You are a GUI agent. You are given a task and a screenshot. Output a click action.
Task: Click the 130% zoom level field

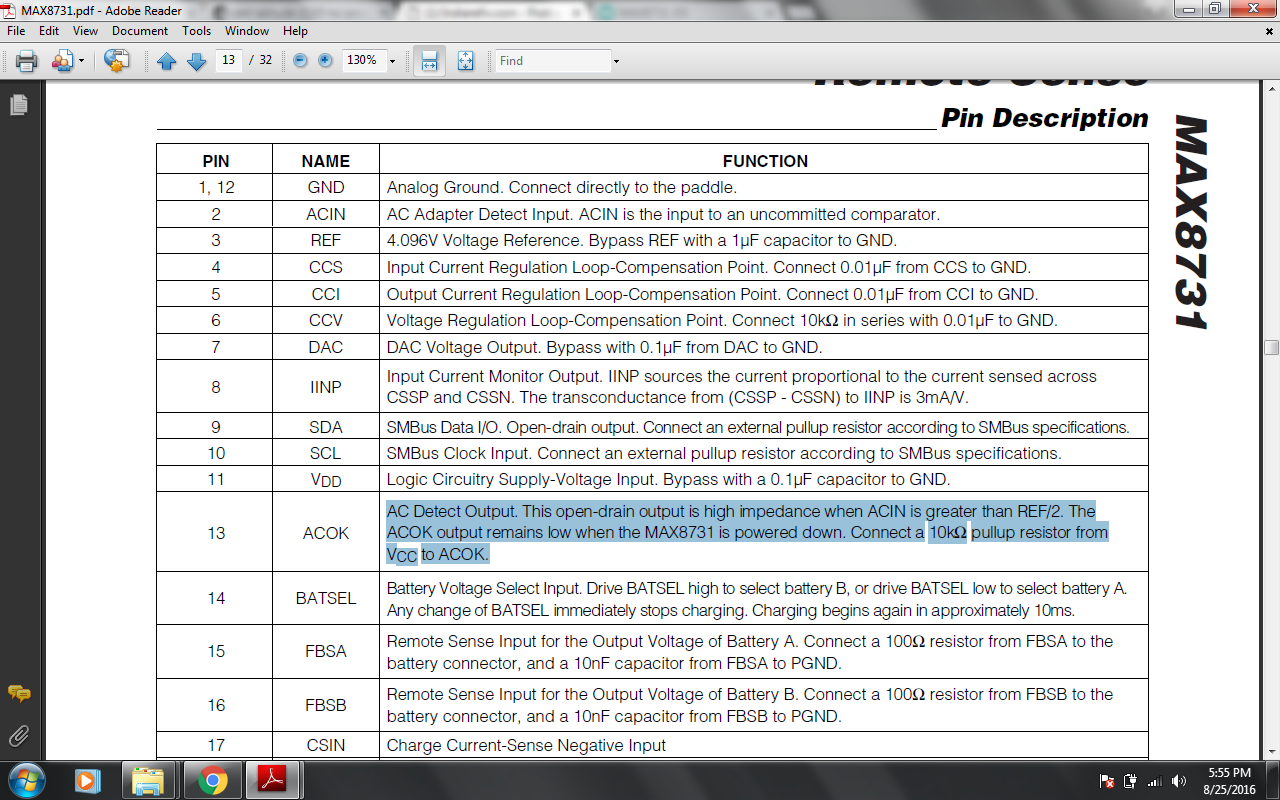(x=363, y=60)
